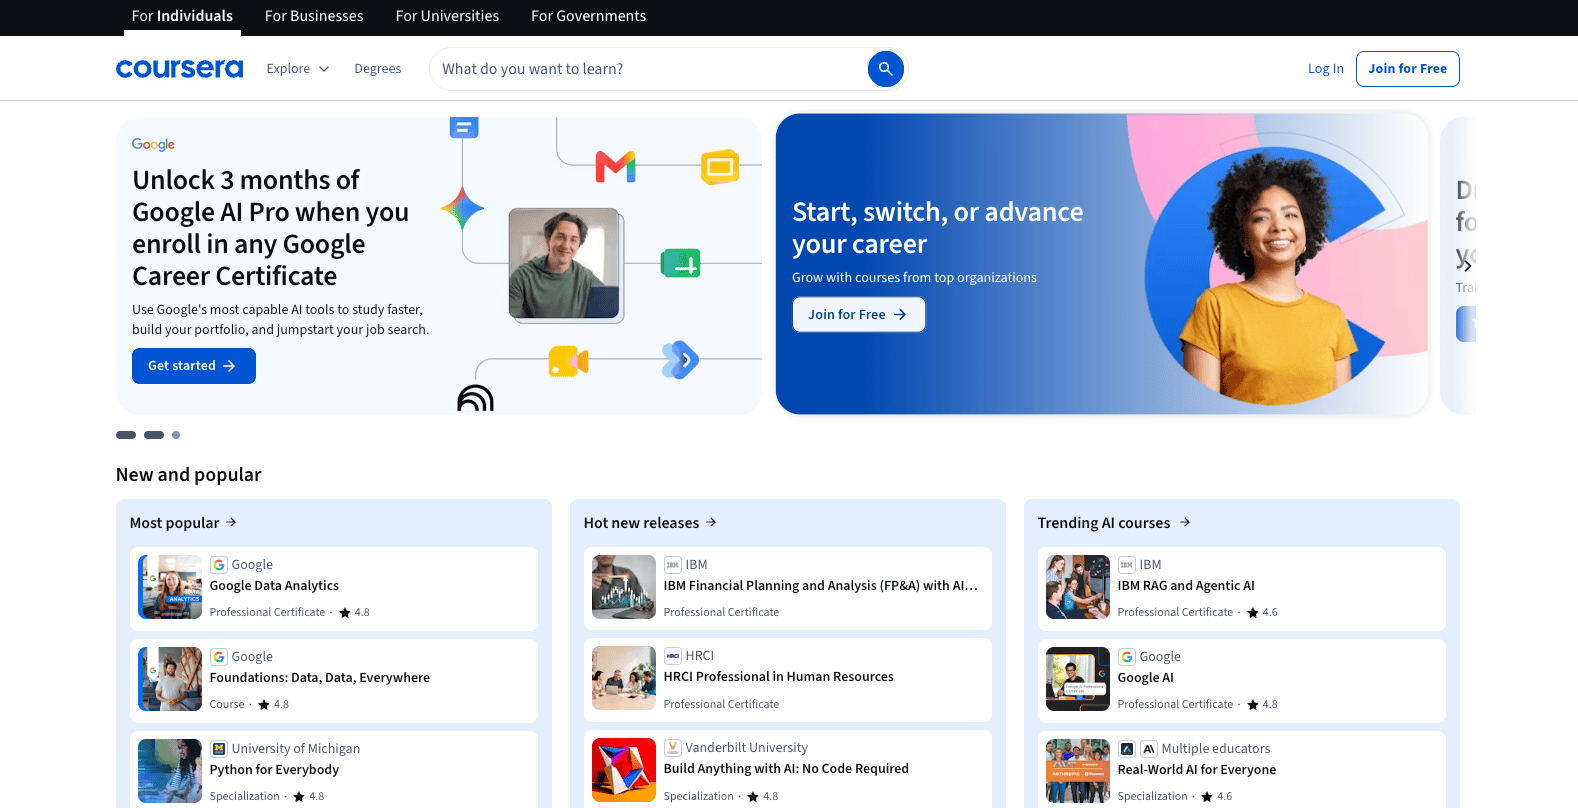Open Build Anything with AI course thumbnail
Screen dimensions: 1578x808
pos(624,770)
